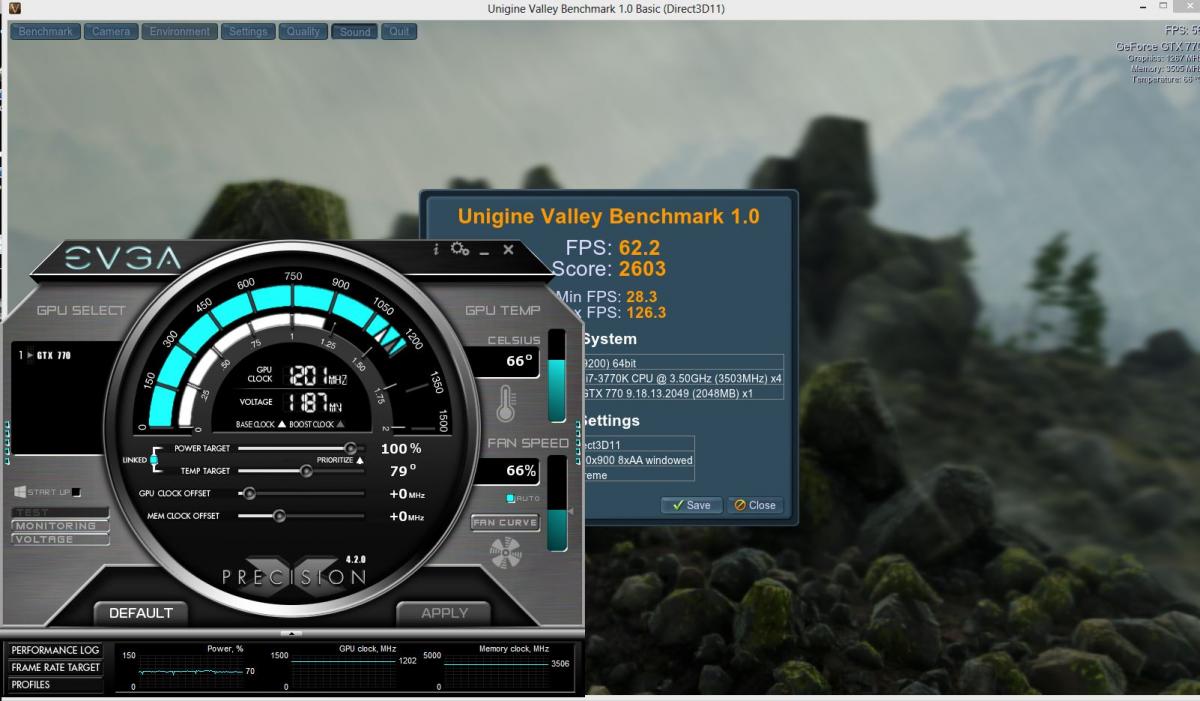Screen dimensions: 1200x701
Task: Click the Boost Clock marker label
Action: click(316, 424)
